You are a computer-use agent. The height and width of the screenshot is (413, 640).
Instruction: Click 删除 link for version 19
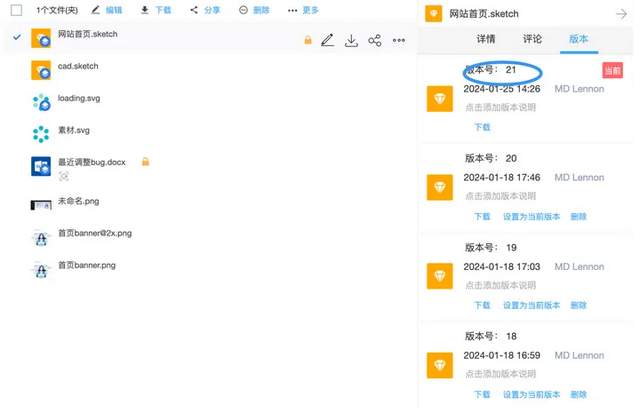(x=578, y=305)
